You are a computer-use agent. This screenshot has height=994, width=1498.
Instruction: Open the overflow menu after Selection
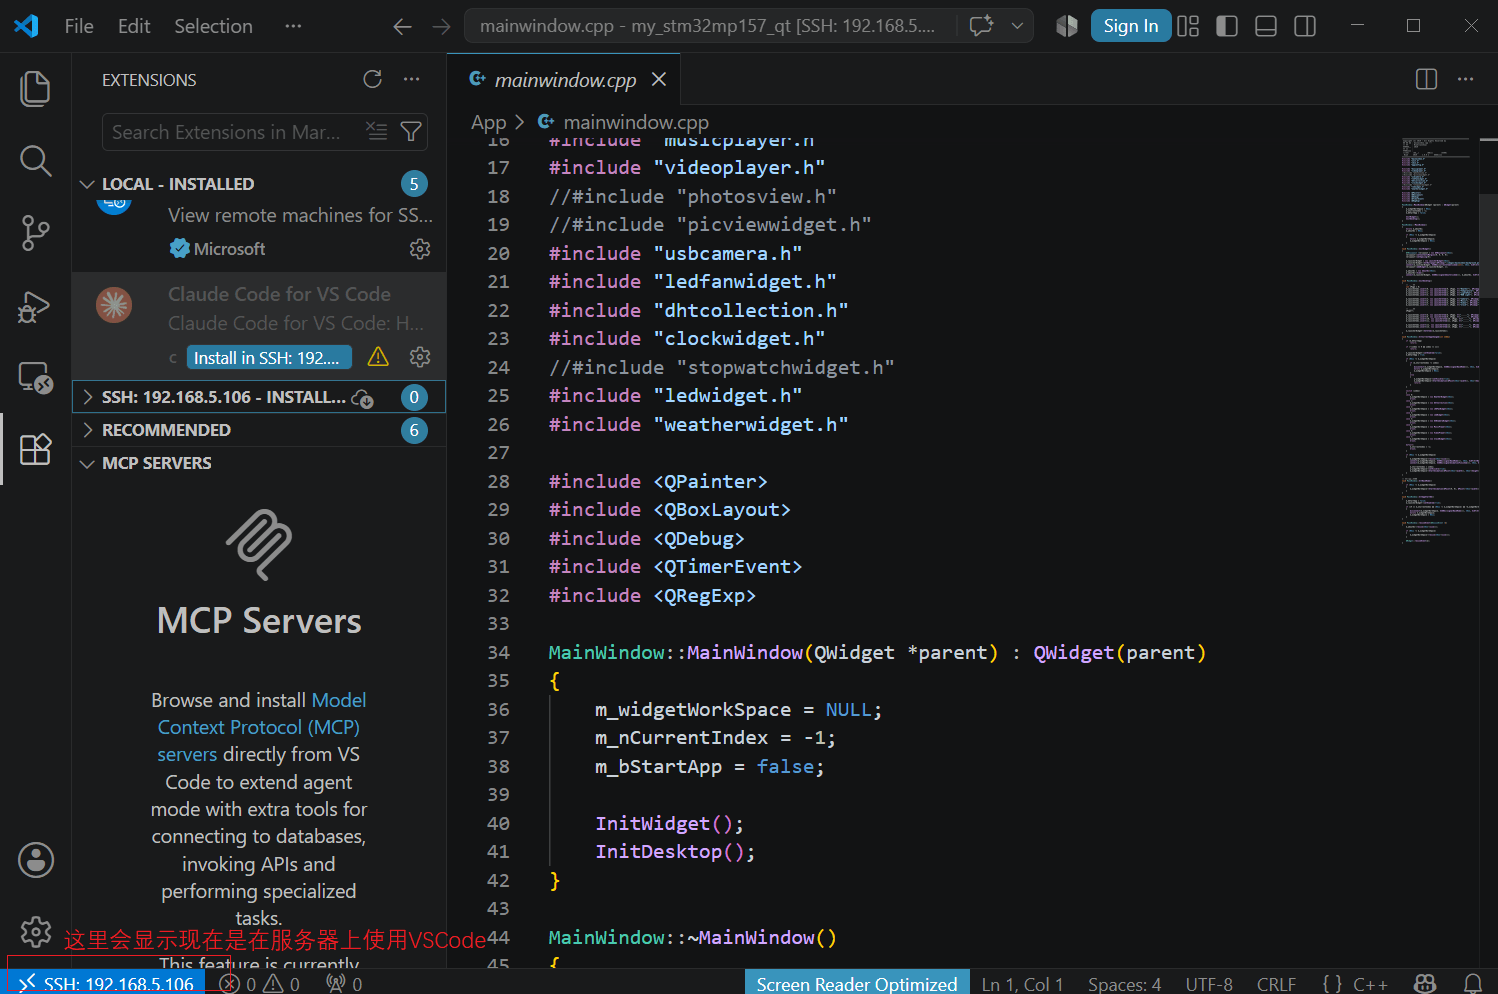pos(292,26)
